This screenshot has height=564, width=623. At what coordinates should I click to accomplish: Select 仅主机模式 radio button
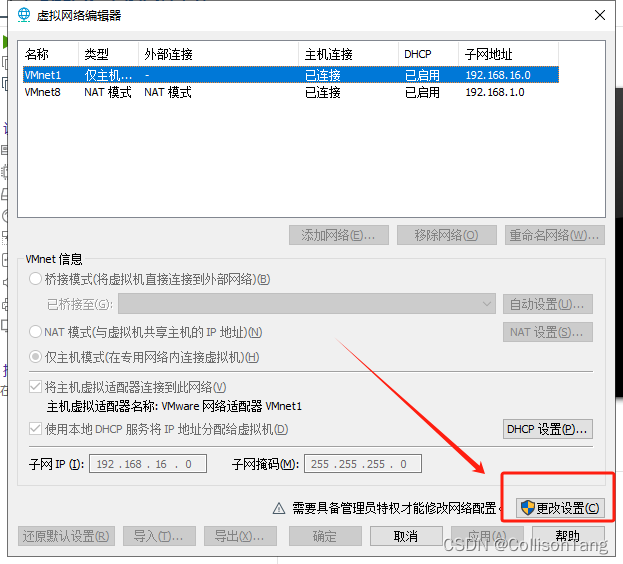pyautogui.click(x=35, y=357)
